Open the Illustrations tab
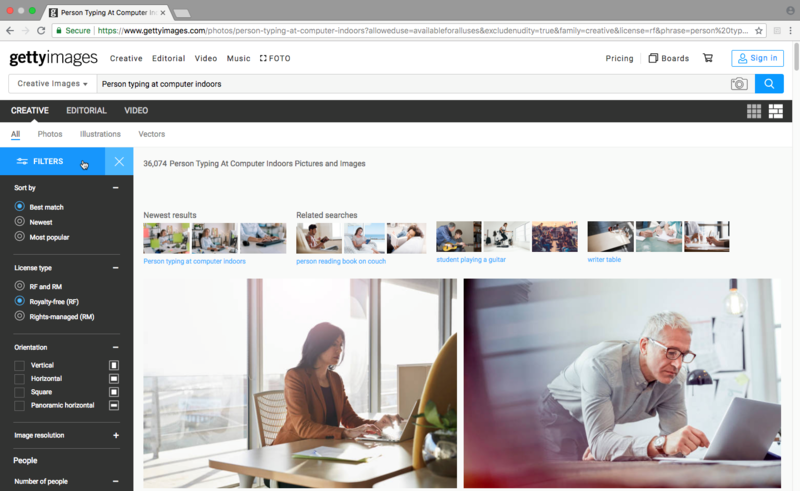Viewport: 800px width, 491px height. [x=100, y=134]
